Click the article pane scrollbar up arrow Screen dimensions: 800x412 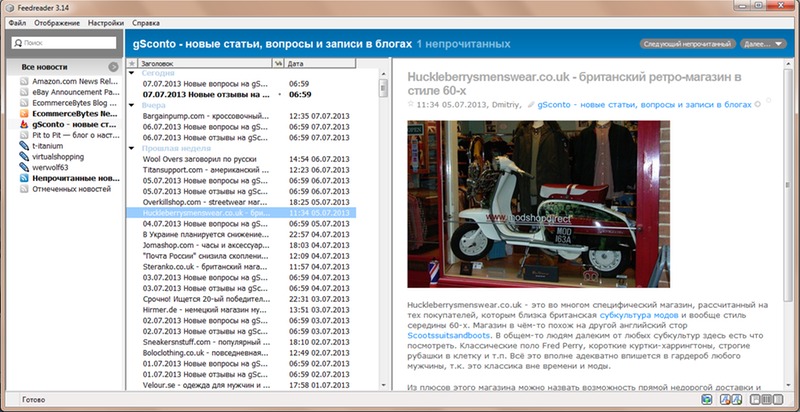(x=788, y=64)
